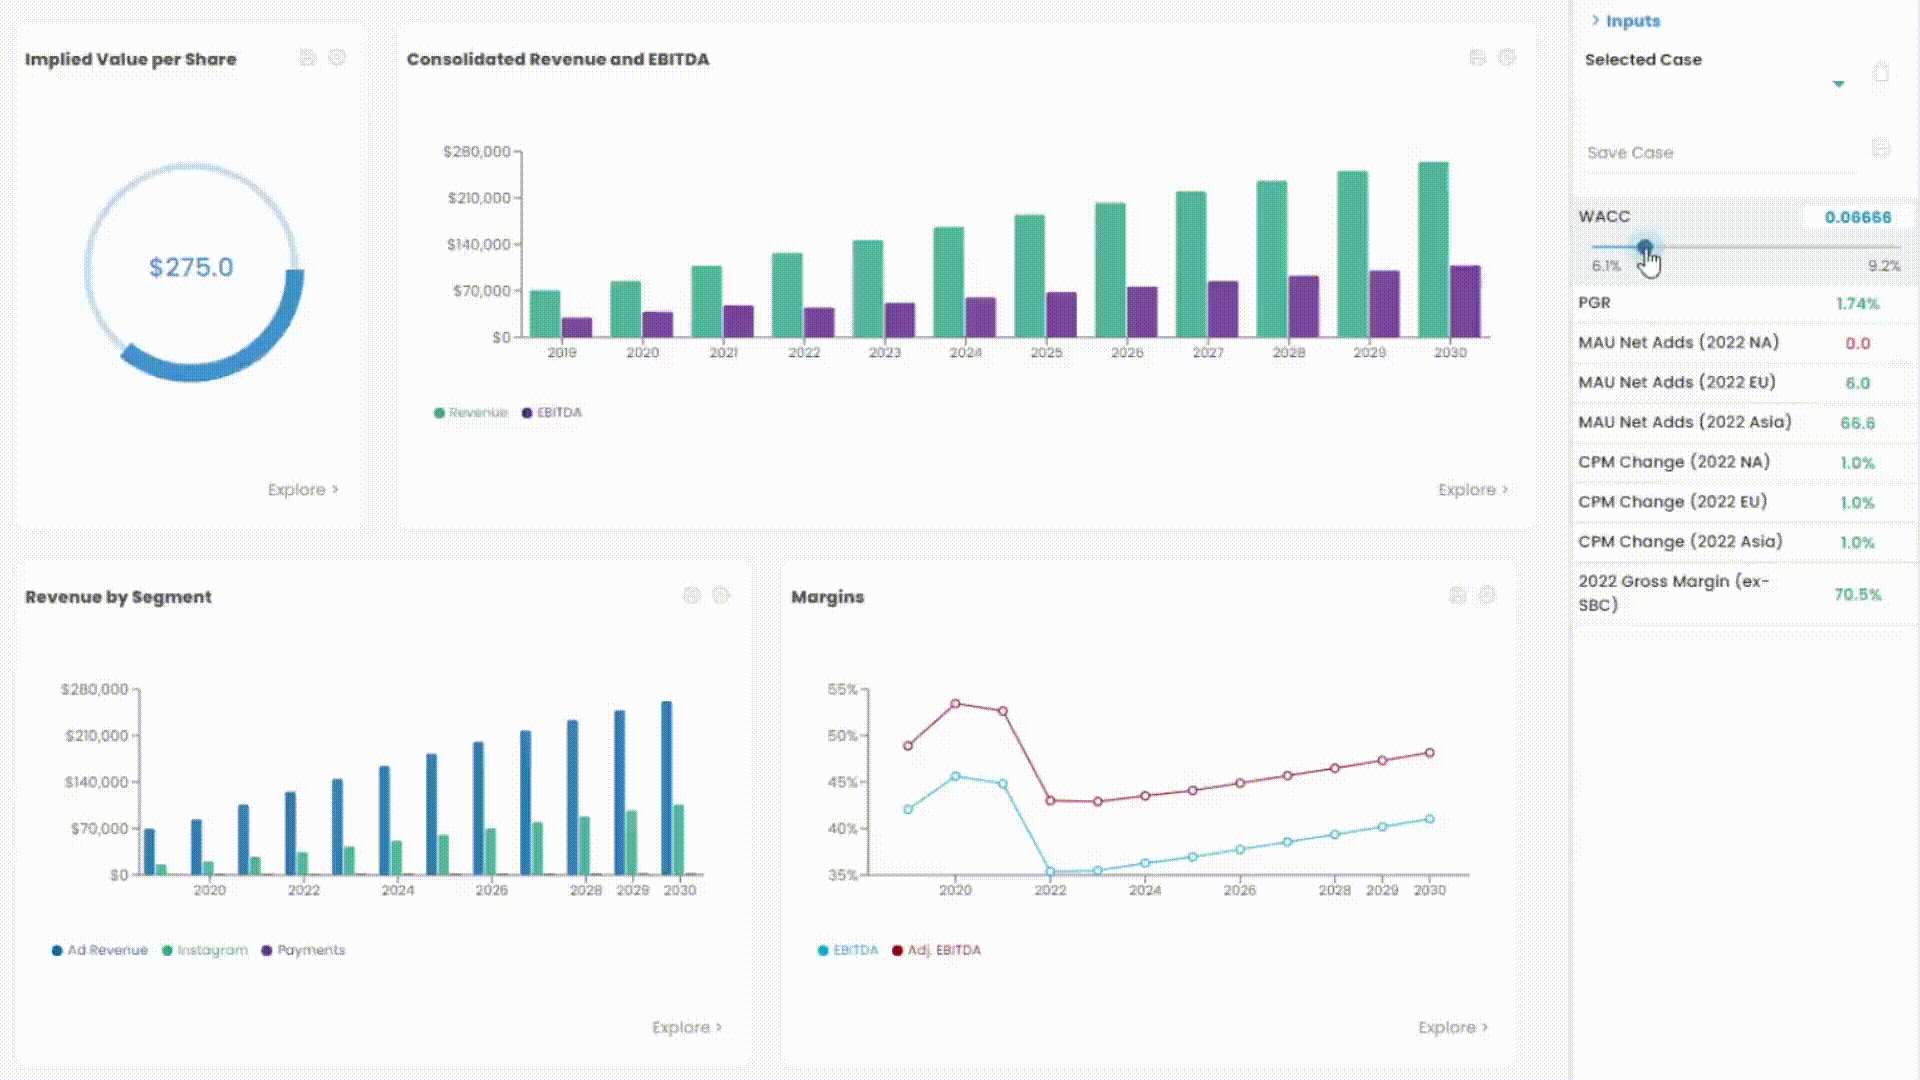
Task: Open settings icon on Implied Value card
Action: click(x=337, y=58)
